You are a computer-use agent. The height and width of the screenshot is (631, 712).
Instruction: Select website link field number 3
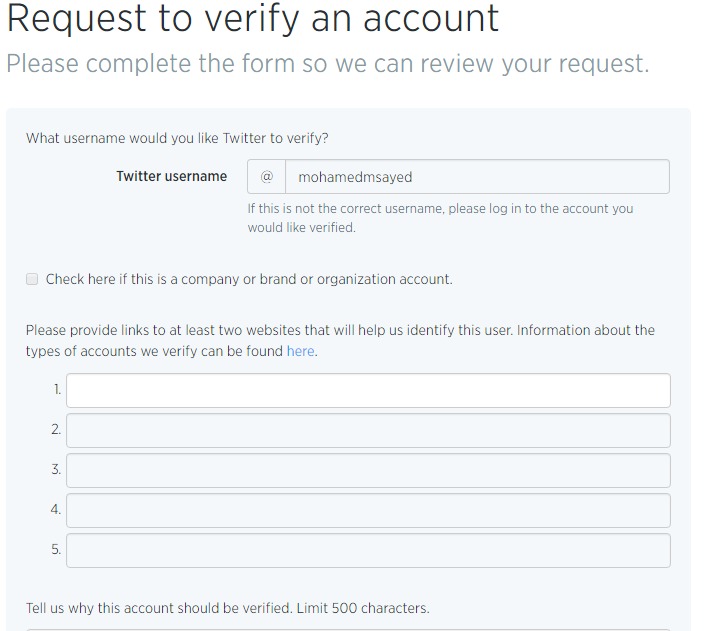(368, 470)
